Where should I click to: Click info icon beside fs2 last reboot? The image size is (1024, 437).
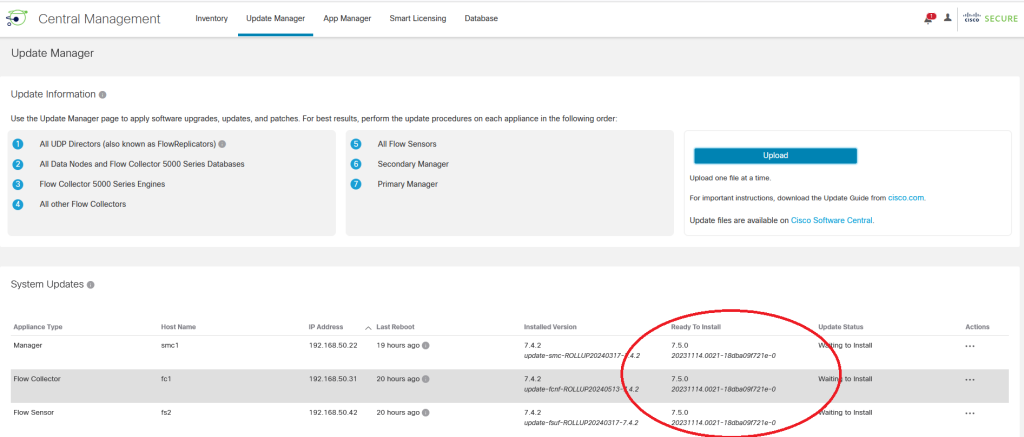point(425,413)
